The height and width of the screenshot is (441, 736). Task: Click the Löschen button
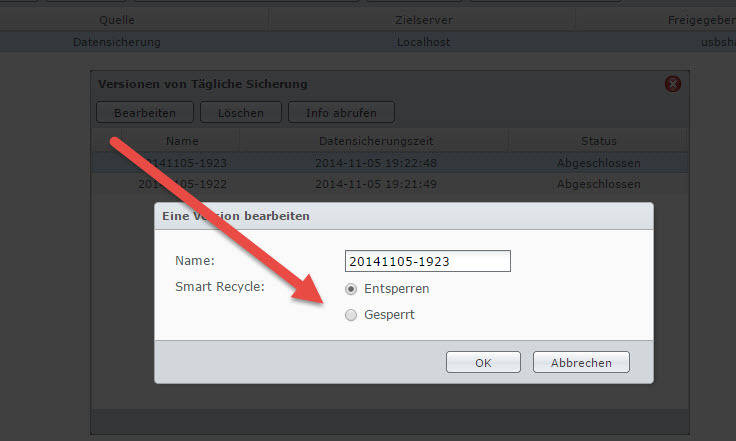(x=241, y=113)
